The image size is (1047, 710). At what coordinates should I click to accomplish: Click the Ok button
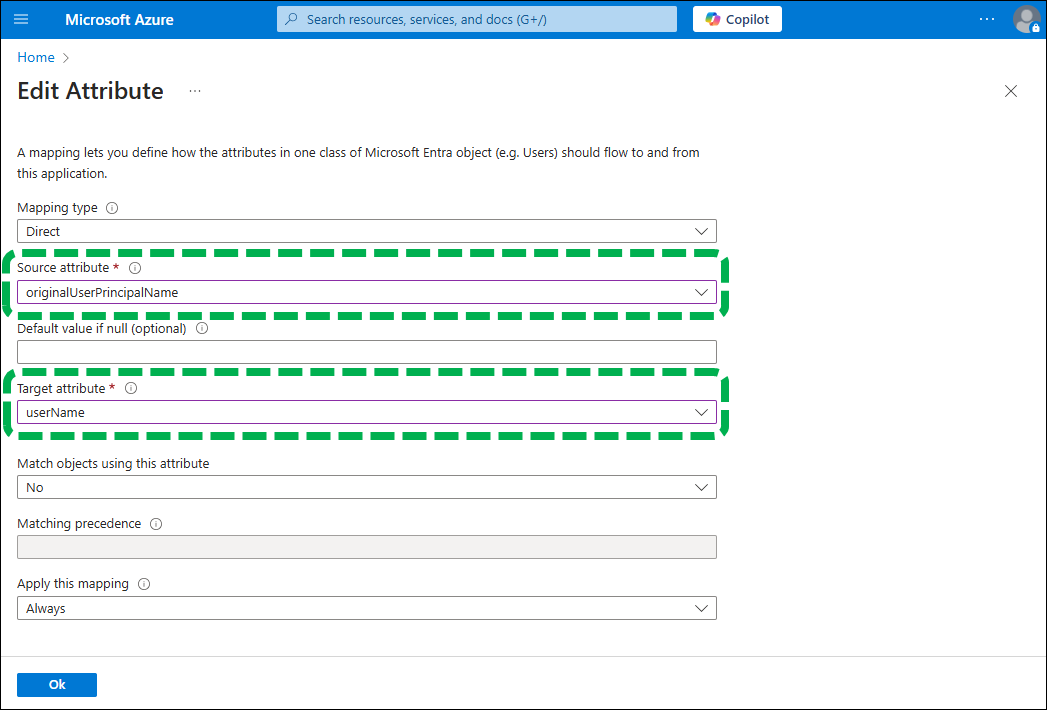click(x=57, y=684)
